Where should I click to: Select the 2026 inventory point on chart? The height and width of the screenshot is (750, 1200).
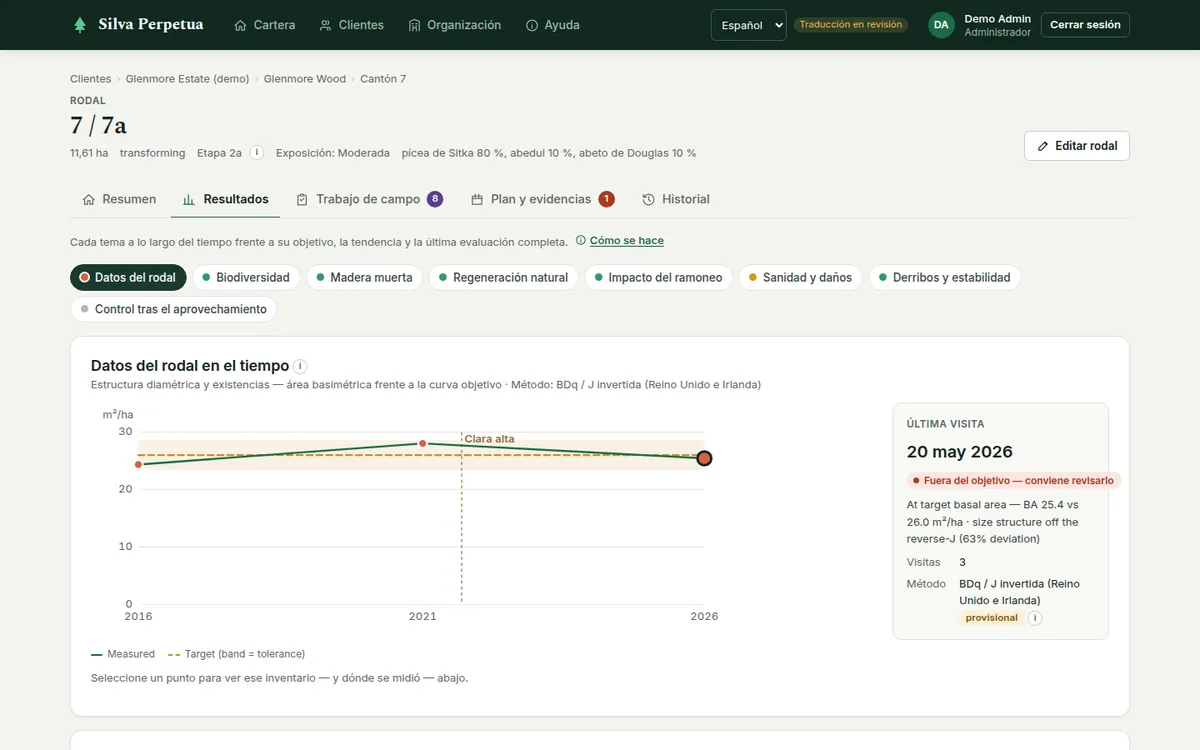coord(704,458)
